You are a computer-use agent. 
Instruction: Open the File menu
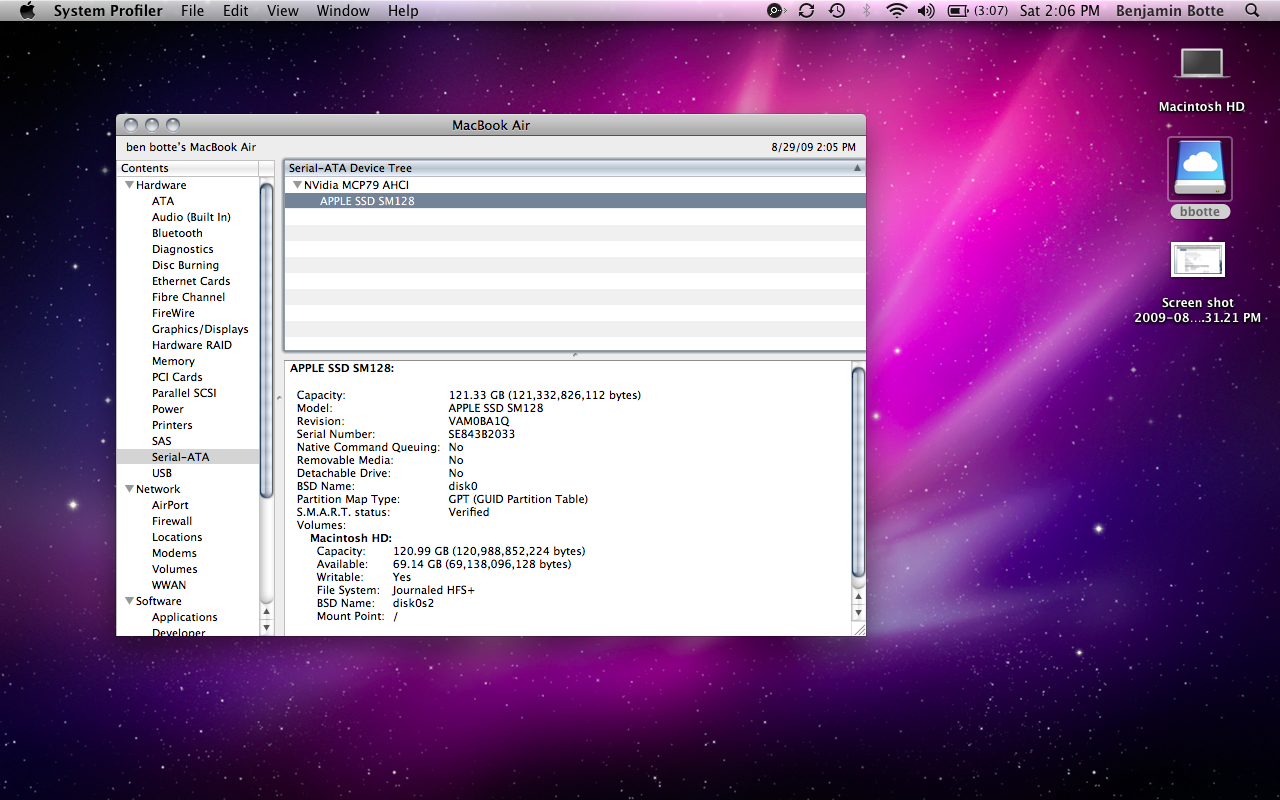click(x=193, y=10)
